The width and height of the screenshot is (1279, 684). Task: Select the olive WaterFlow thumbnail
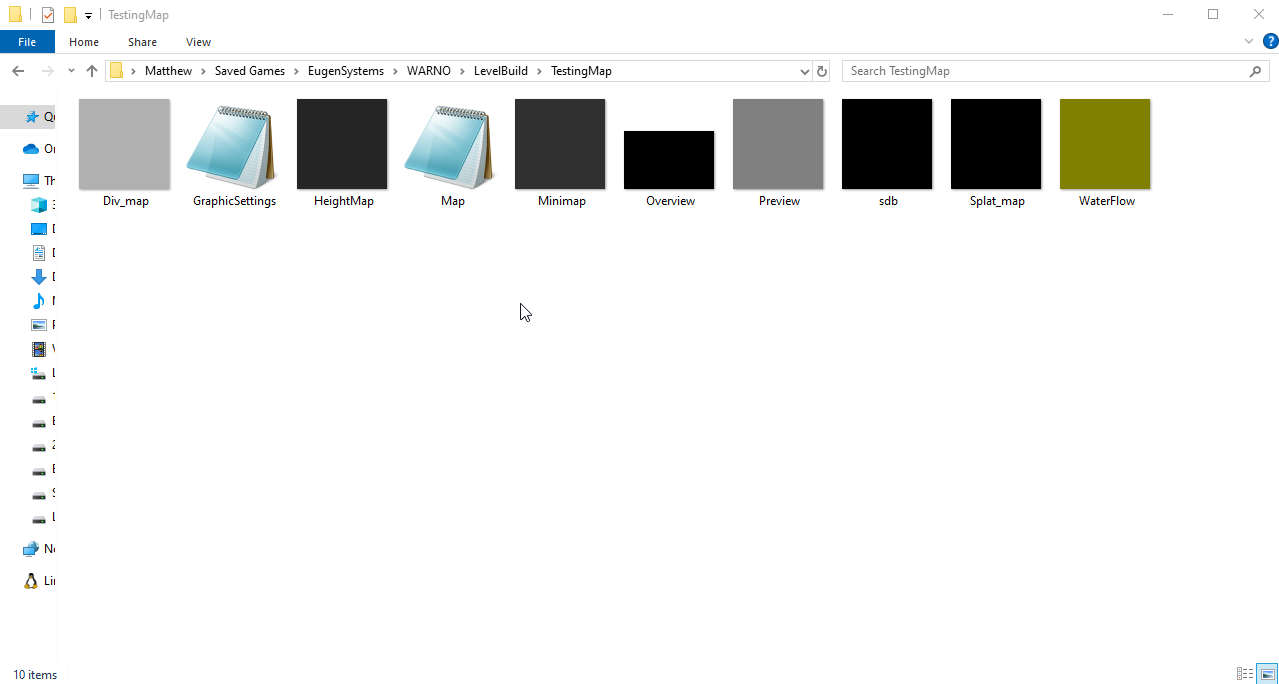[1105, 144]
